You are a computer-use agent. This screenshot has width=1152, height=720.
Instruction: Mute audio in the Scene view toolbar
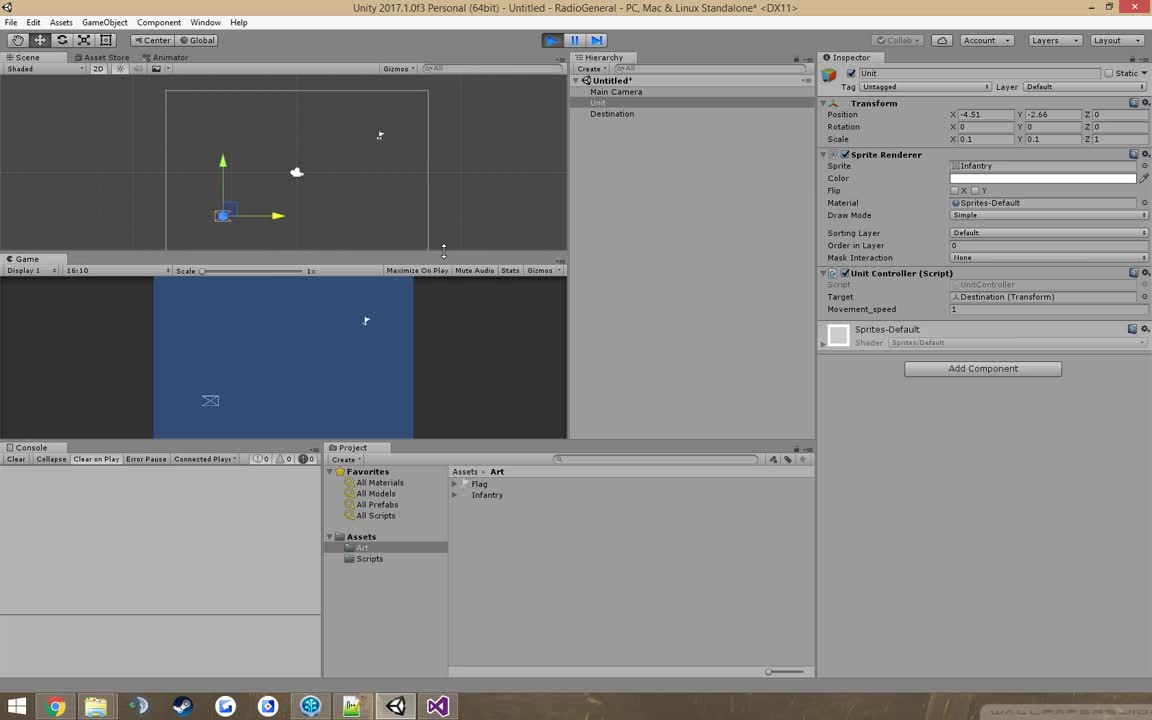pyautogui.click(x=139, y=68)
